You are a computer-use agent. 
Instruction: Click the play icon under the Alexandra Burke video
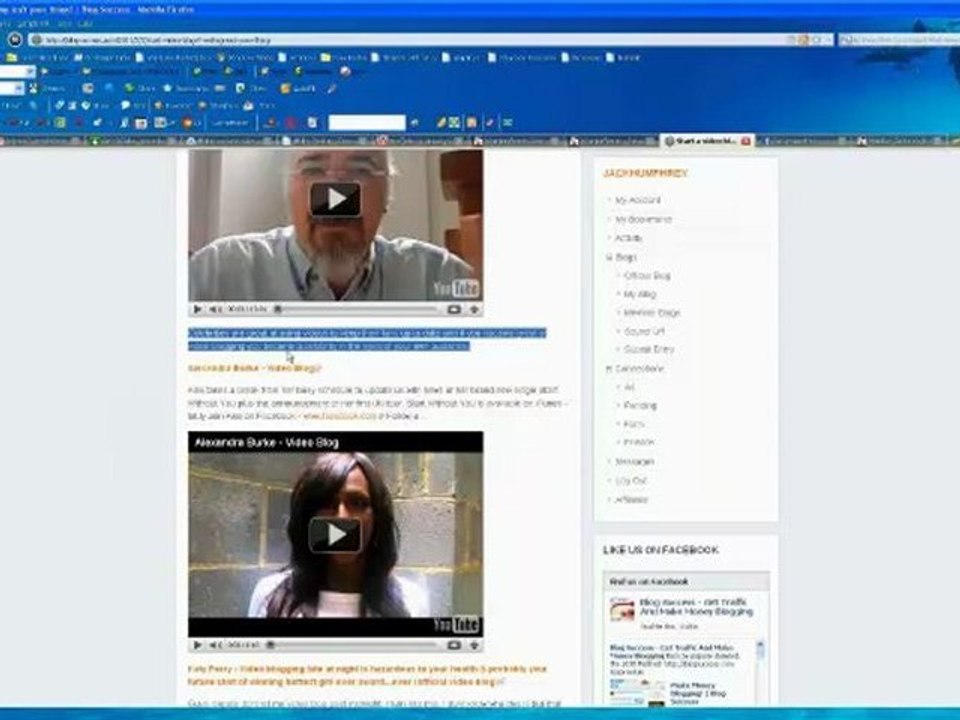point(197,645)
